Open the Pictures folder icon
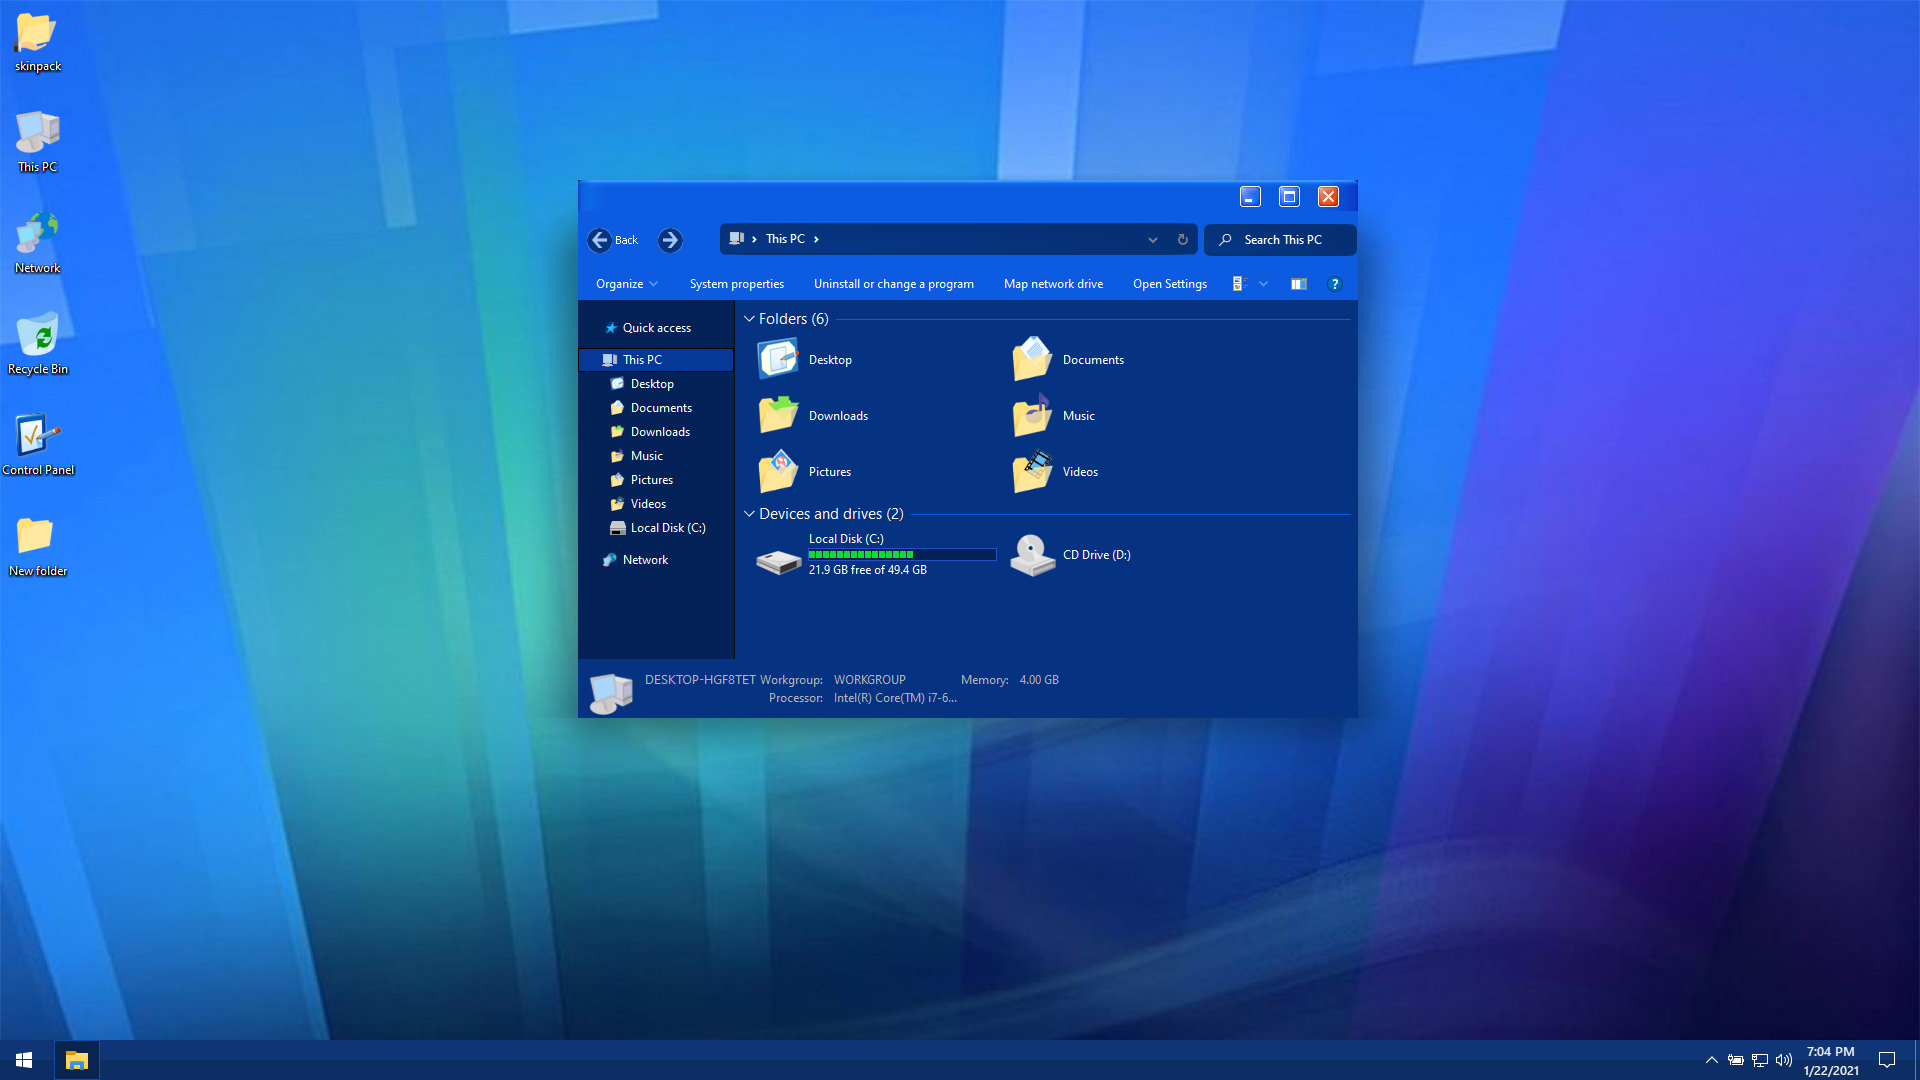The width and height of the screenshot is (1920, 1080). (778, 471)
